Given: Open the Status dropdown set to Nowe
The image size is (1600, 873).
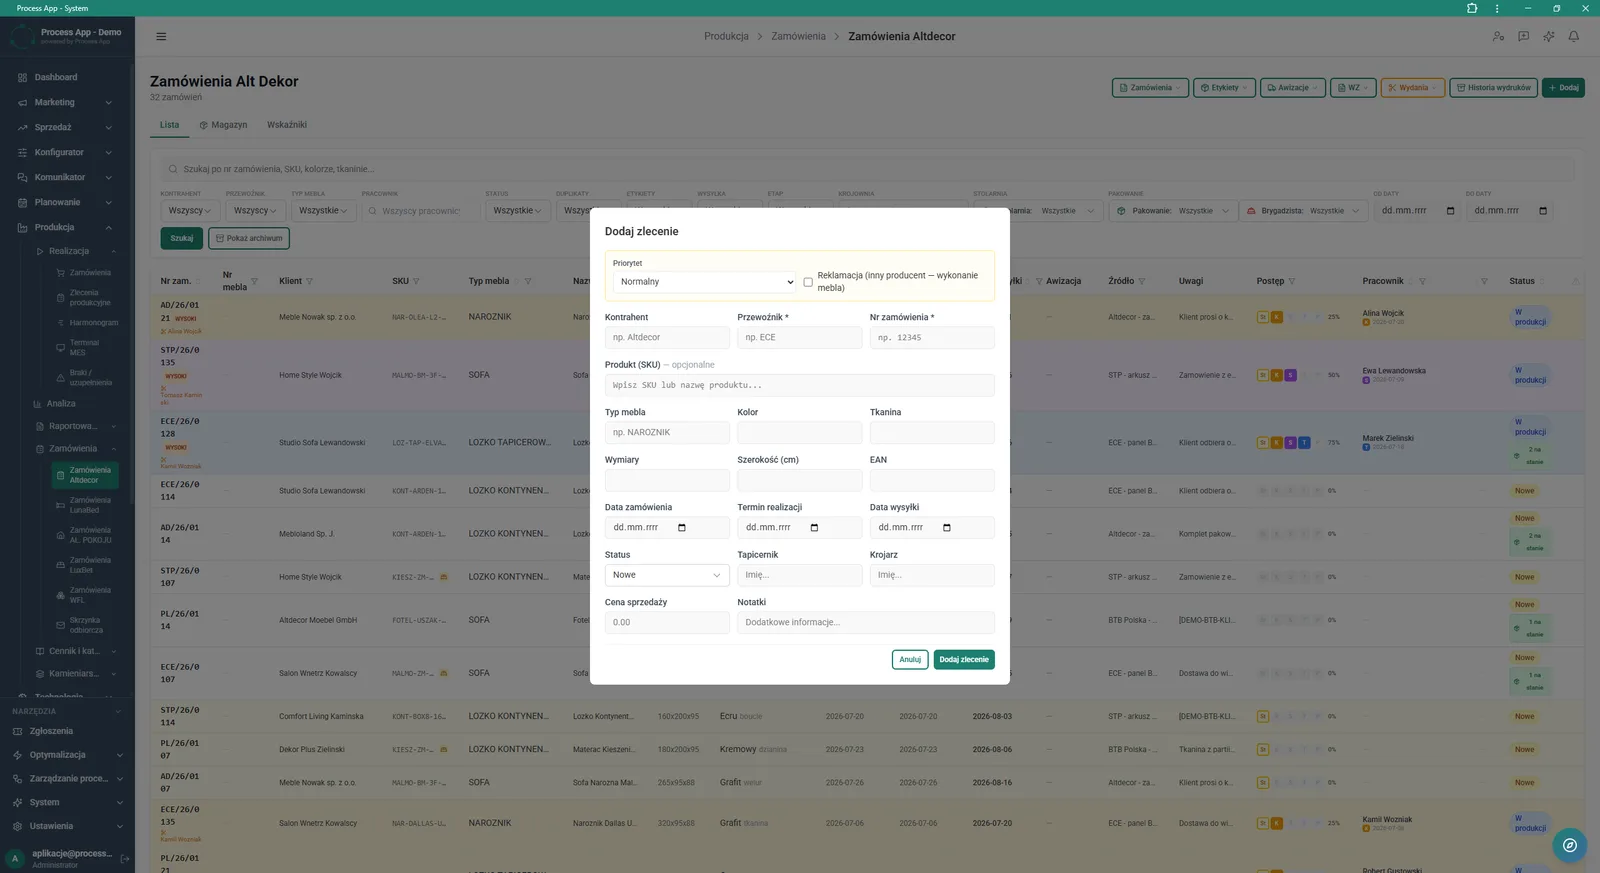Looking at the screenshot, I should point(667,575).
